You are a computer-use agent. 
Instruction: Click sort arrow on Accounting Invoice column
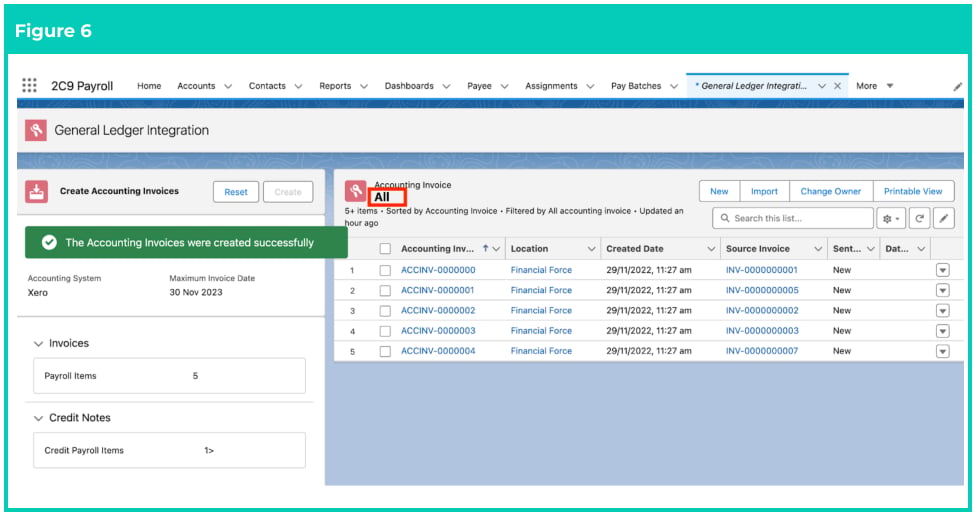coord(486,248)
